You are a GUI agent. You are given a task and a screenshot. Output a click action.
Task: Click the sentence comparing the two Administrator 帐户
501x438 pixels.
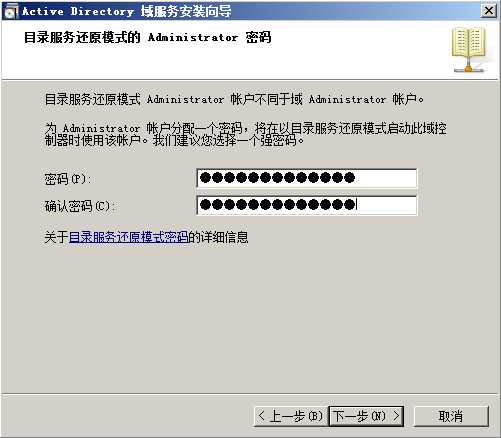(x=234, y=99)
